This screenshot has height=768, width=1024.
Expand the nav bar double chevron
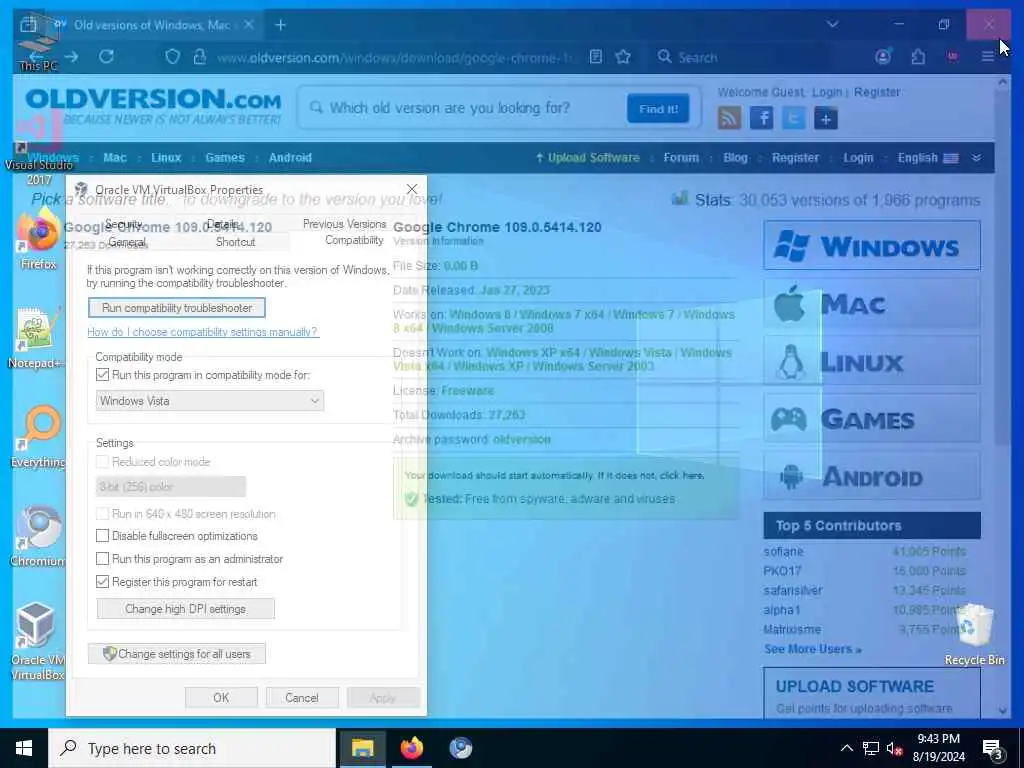pos(976,158)
